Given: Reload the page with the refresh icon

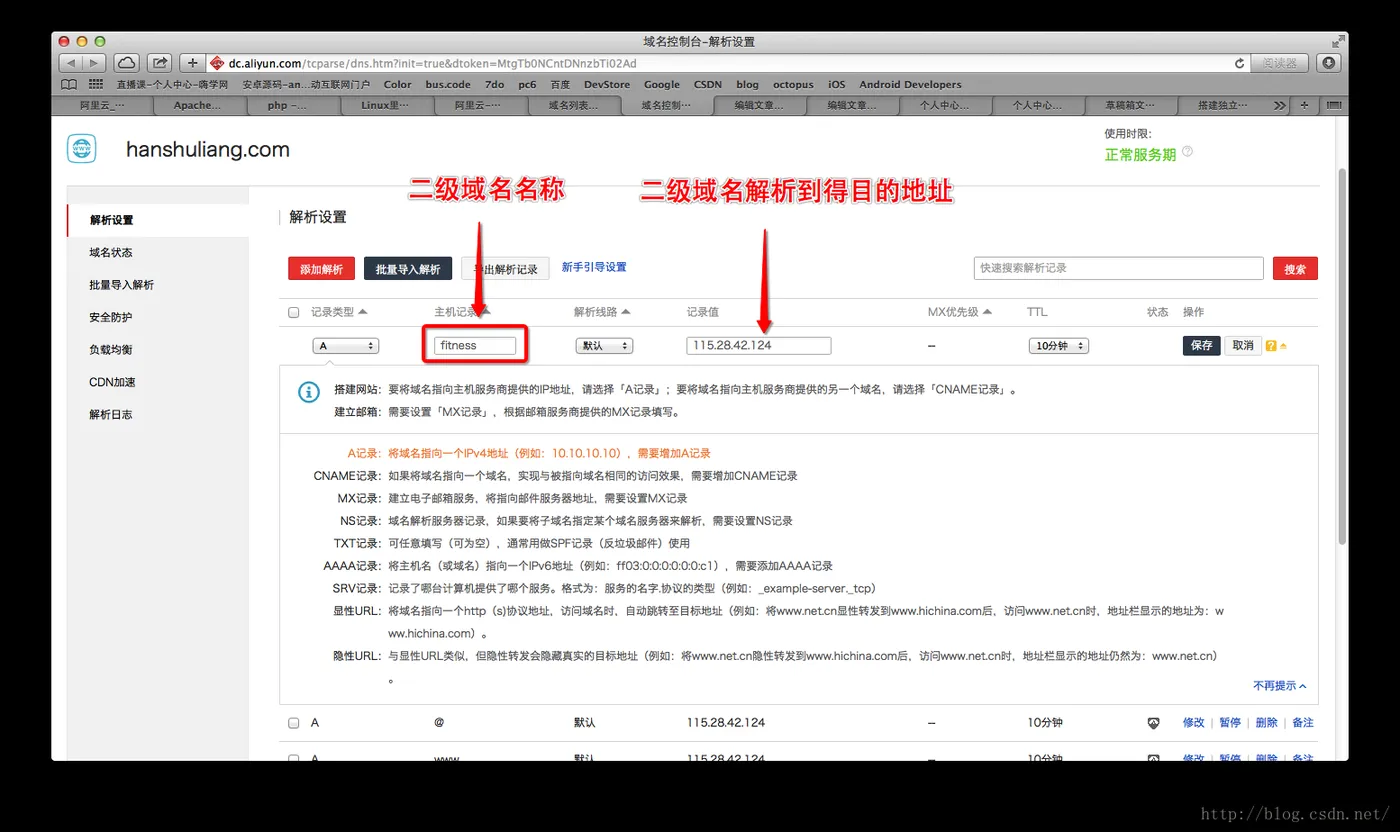Looking at the screenshot, I should (1240, 63).
